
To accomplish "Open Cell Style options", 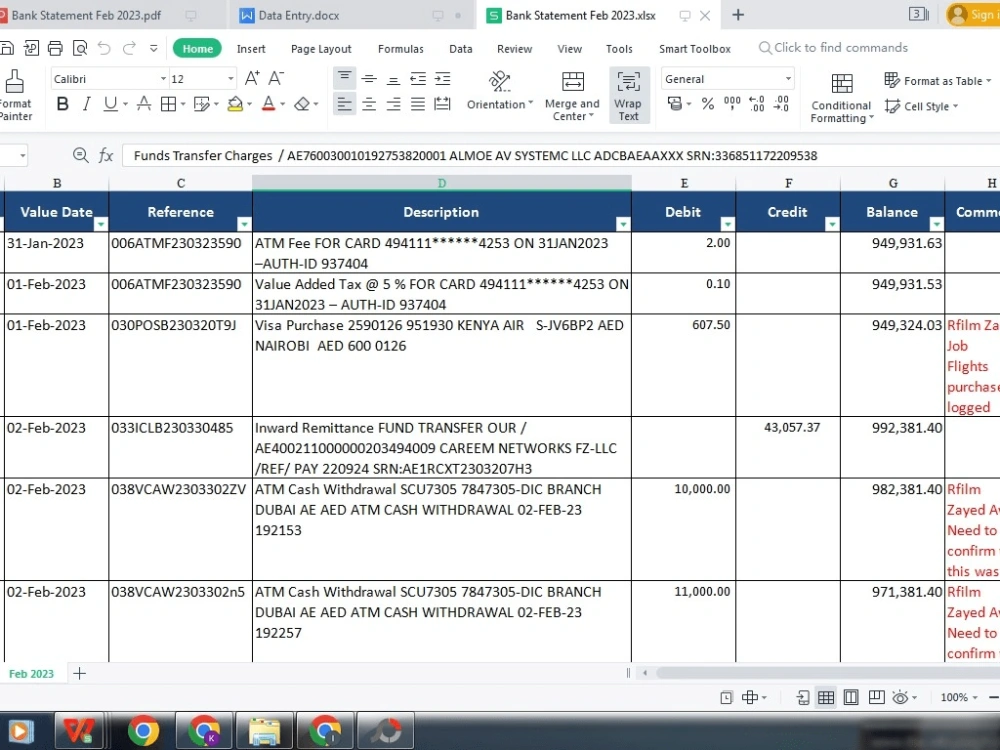I will [x=922, y=107].
